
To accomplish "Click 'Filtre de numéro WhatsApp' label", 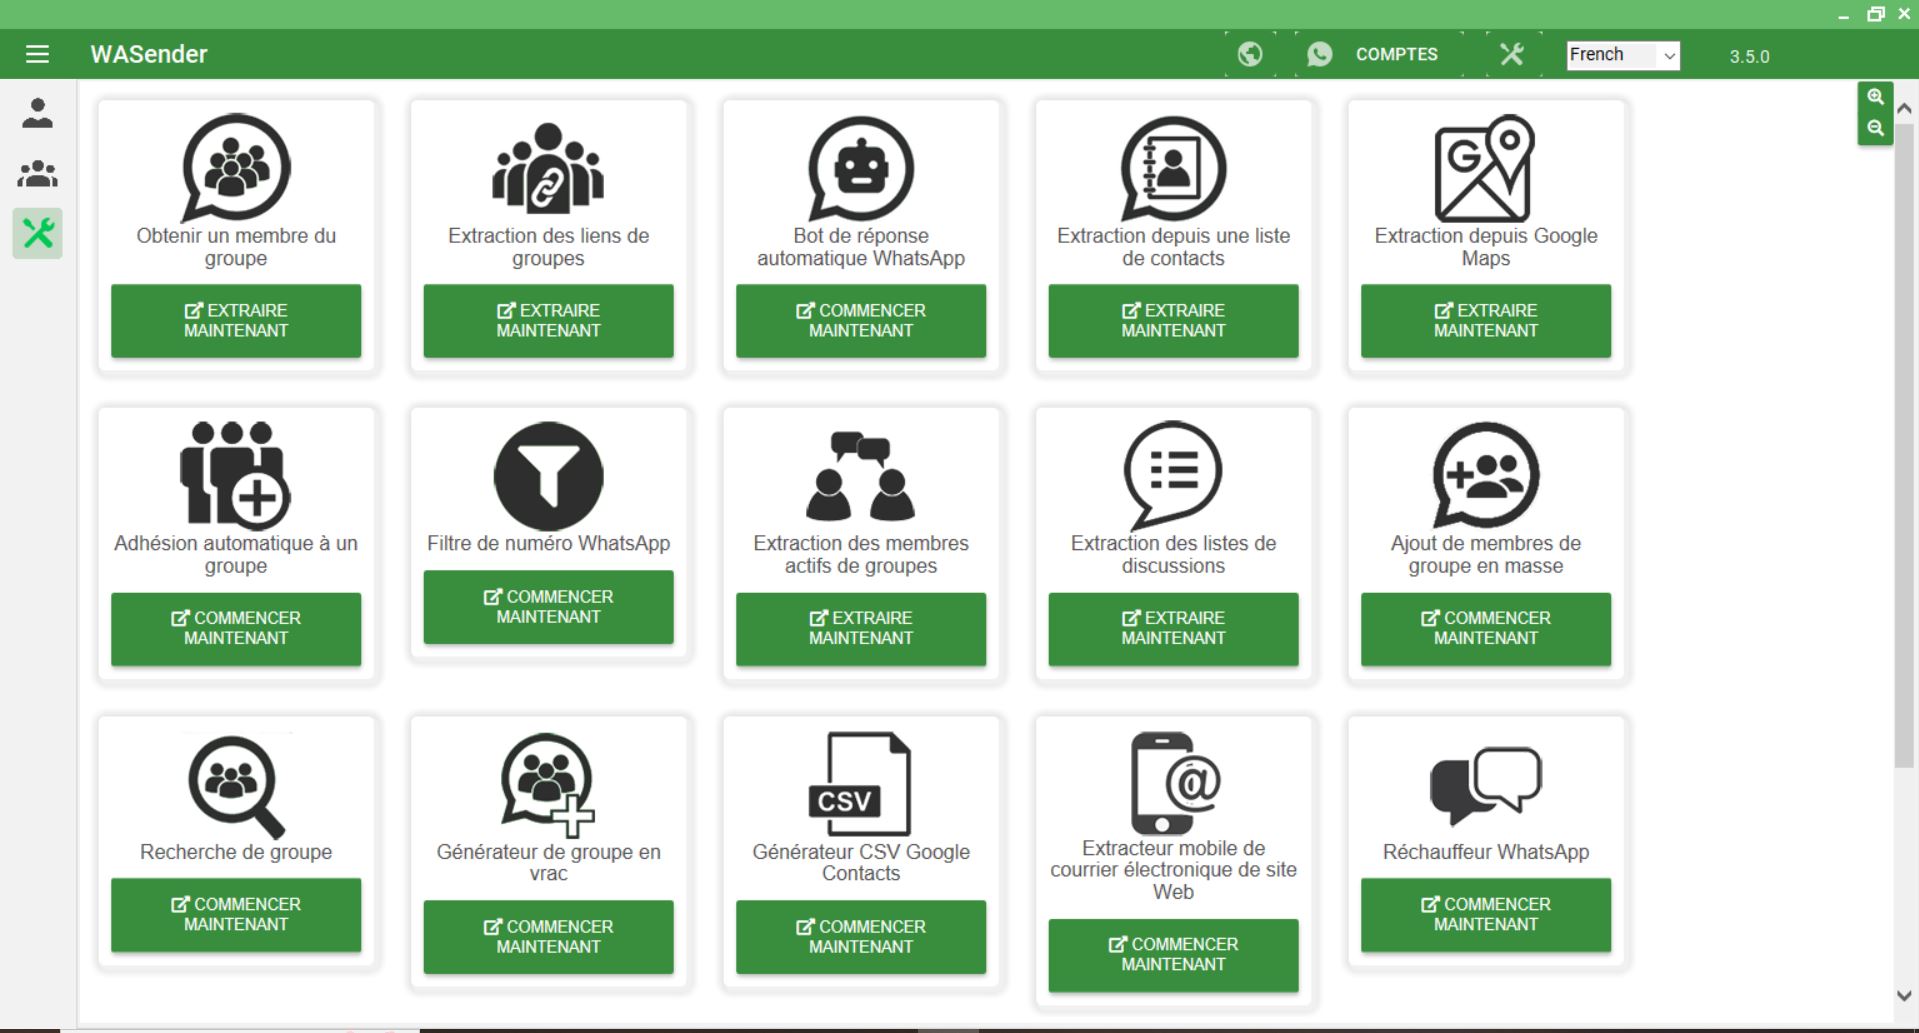I will tap(548, 544).
